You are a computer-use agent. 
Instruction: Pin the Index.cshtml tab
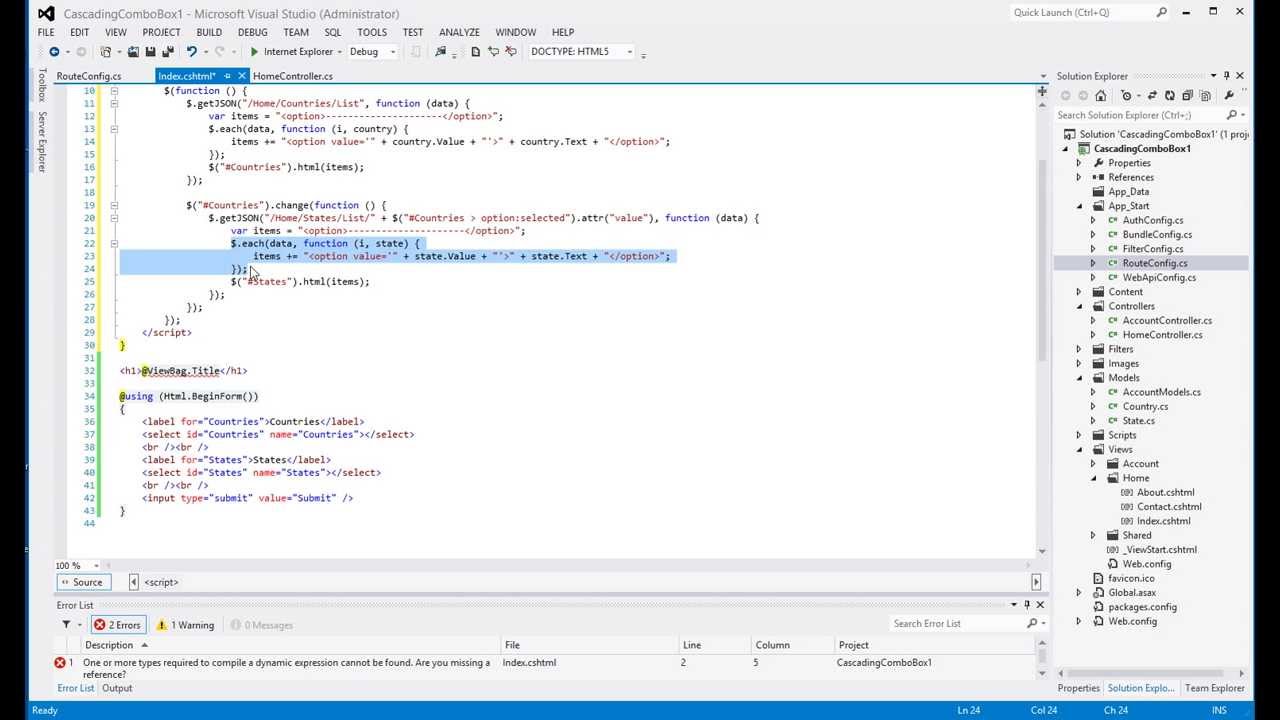click(227, 76)
